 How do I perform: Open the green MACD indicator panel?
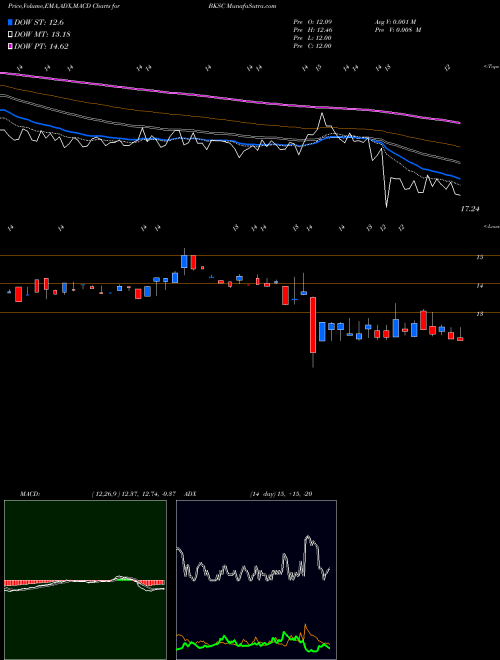tap(85, 580)
